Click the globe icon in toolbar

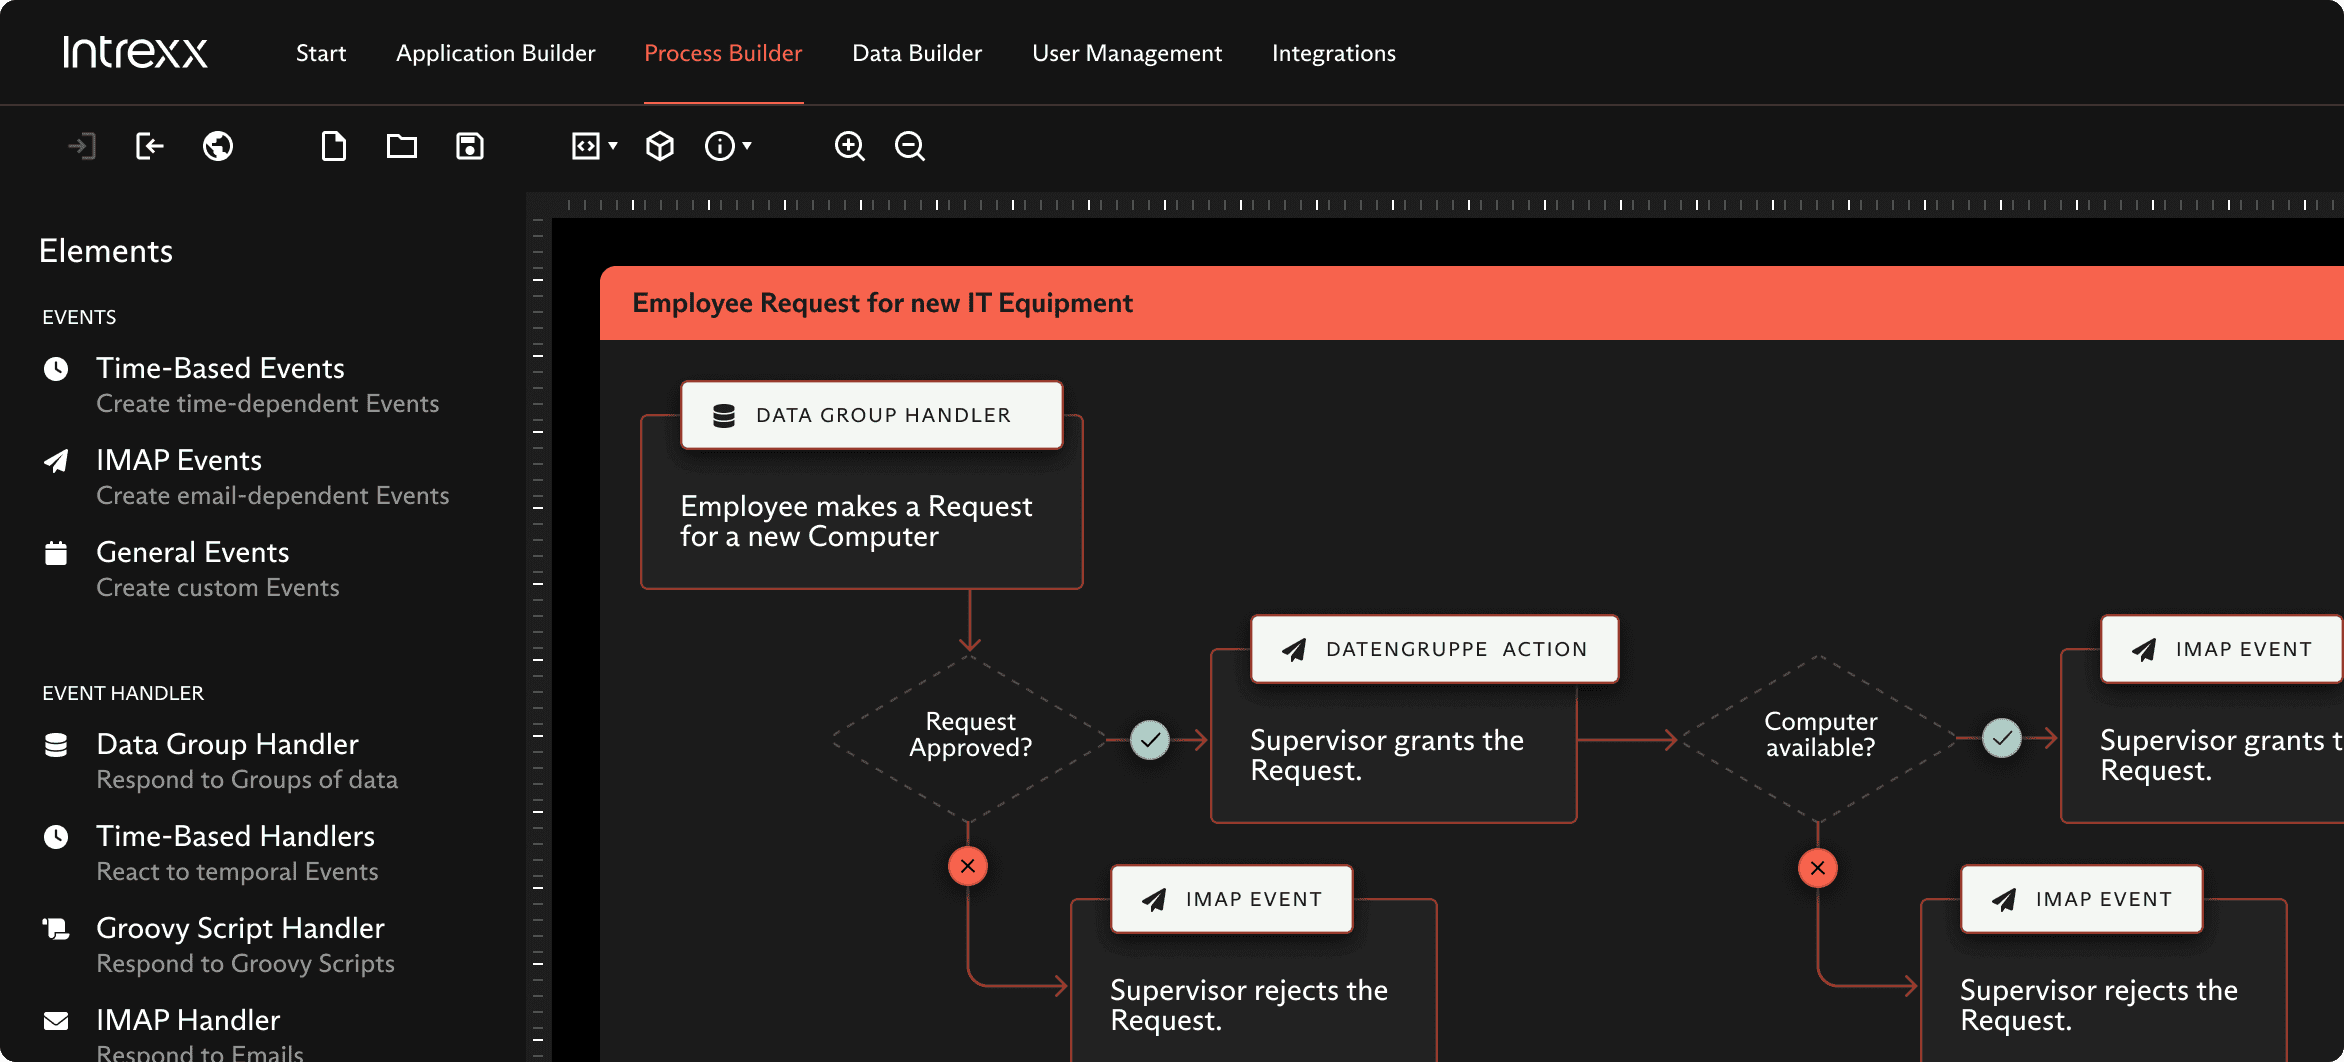(x=218, y=146)
